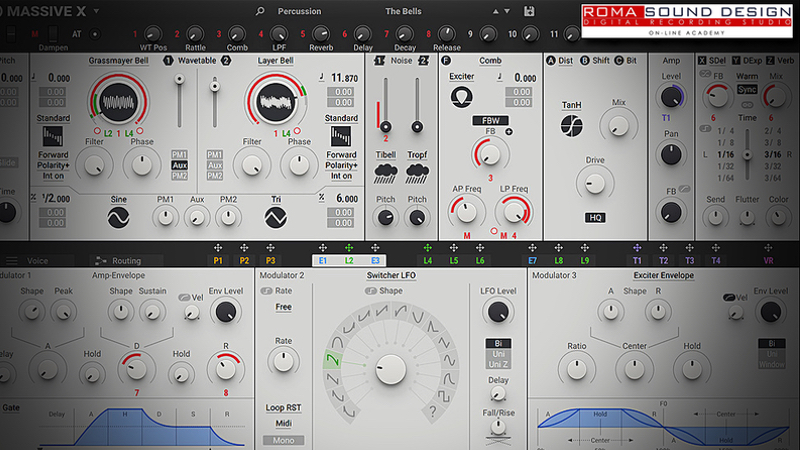Viewport: 800px width, 450px height.
Task: Open the Percussion category dropdown
Action: [299, 11]
